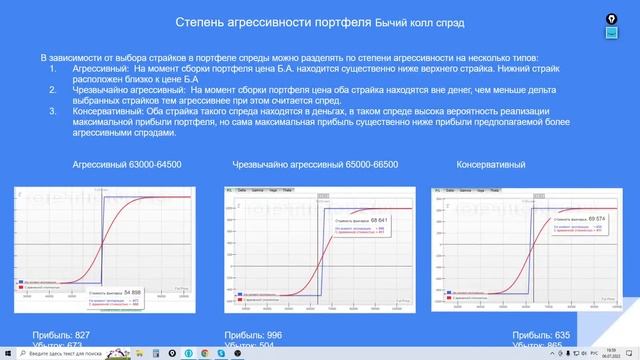This screenshot has height=360, width=640.
Task: Click the black pen-nib icon at top right
Action: pyautogui.click(x=611, y=19)
